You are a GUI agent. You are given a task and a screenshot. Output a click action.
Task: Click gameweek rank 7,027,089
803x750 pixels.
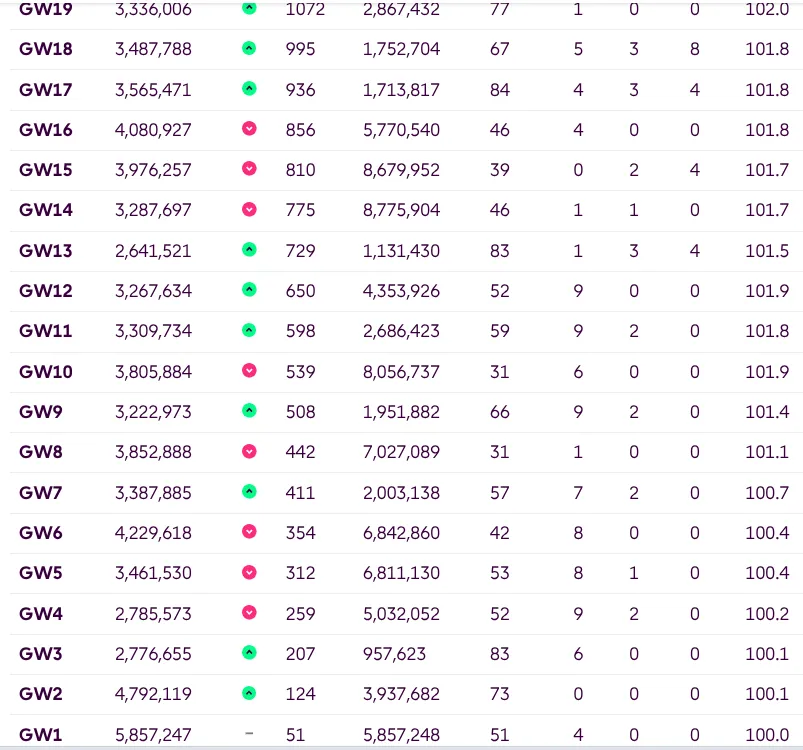[x=402, y=452]
